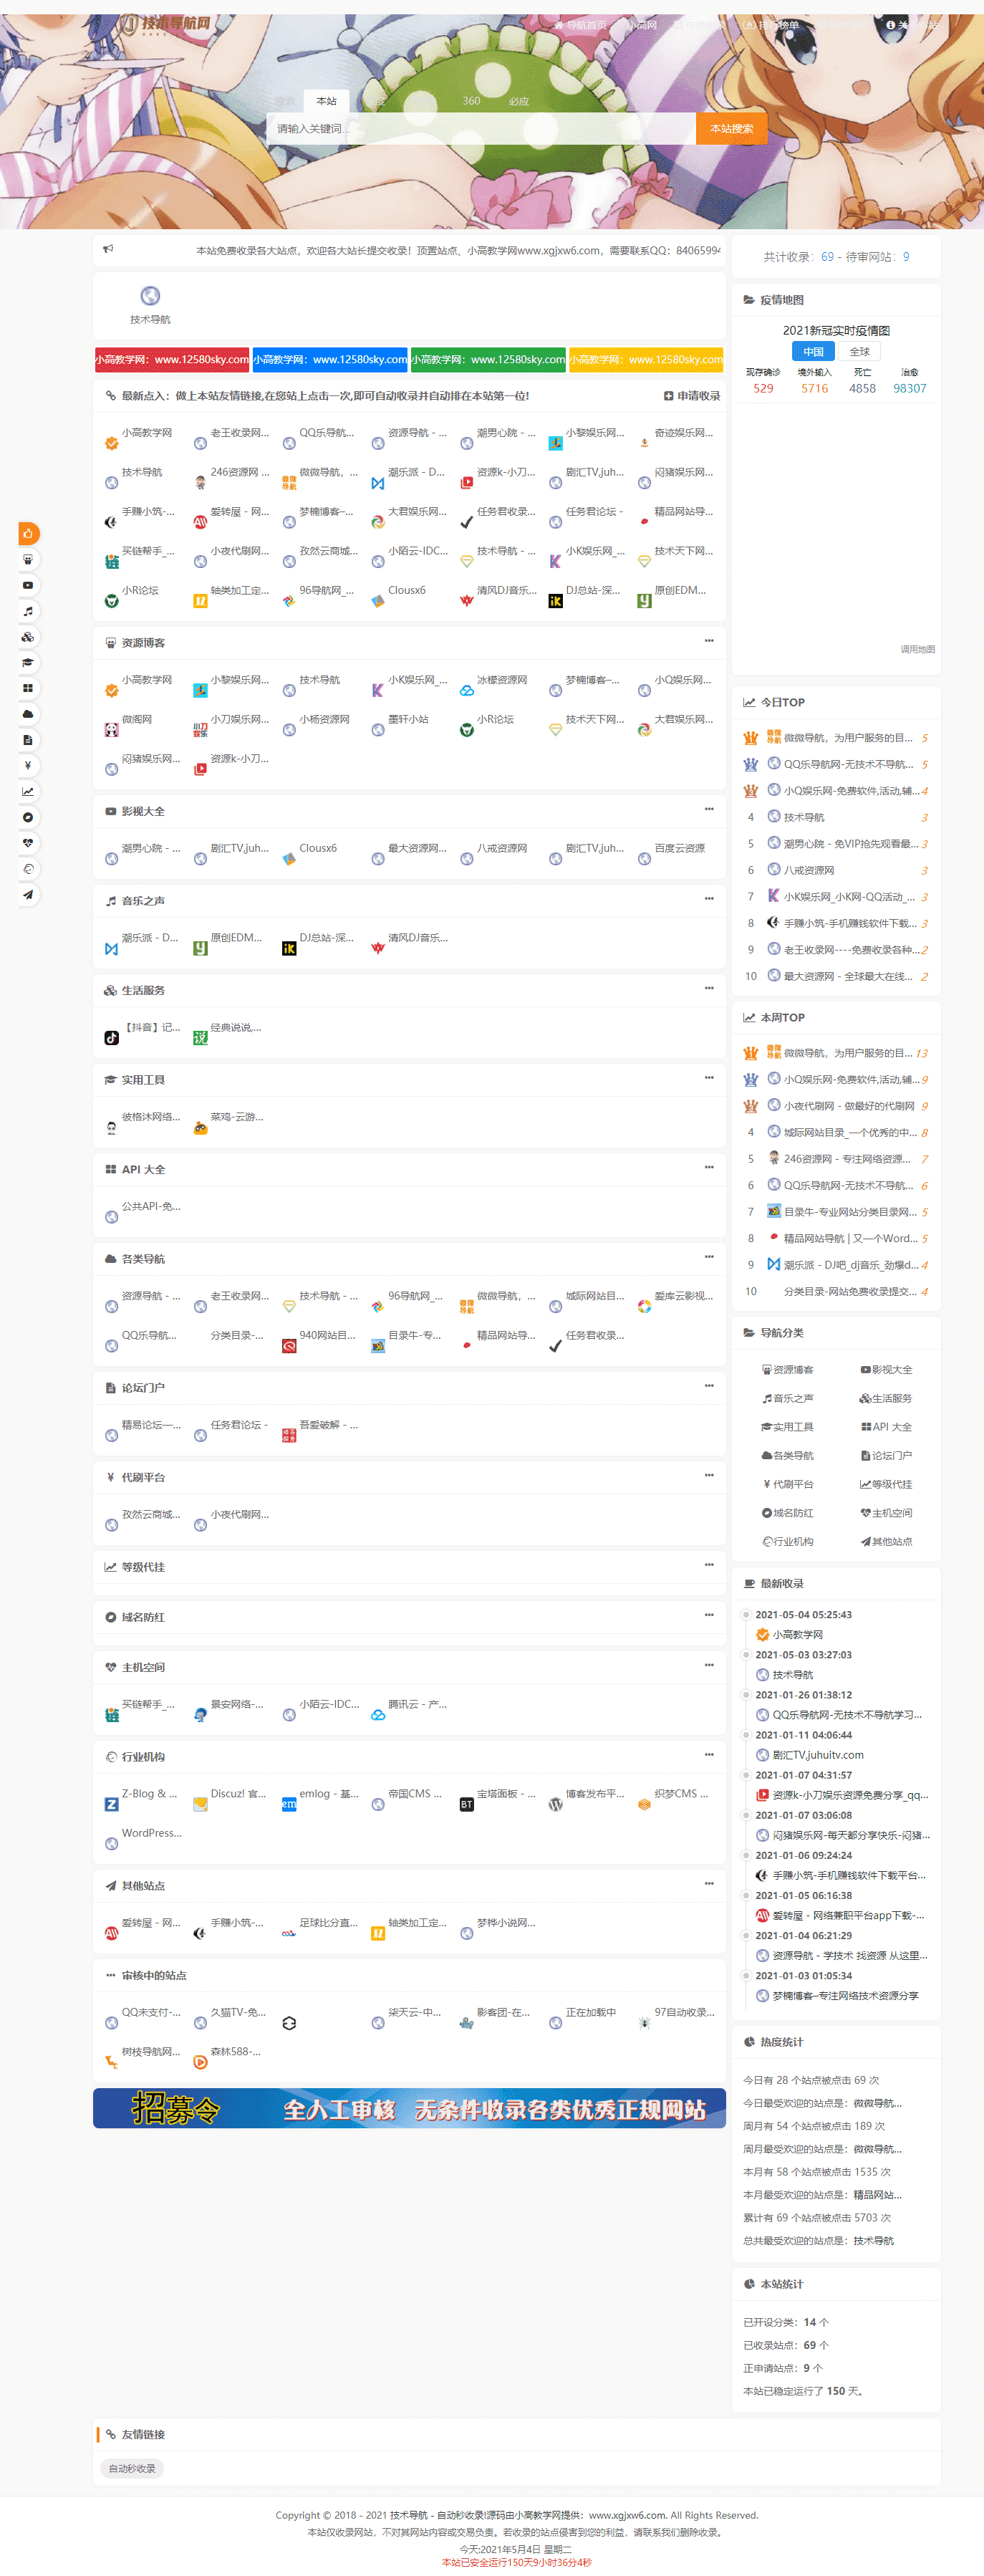Click the globe icon above 技术导航
984x2576 pixels.
coord(150,296)
